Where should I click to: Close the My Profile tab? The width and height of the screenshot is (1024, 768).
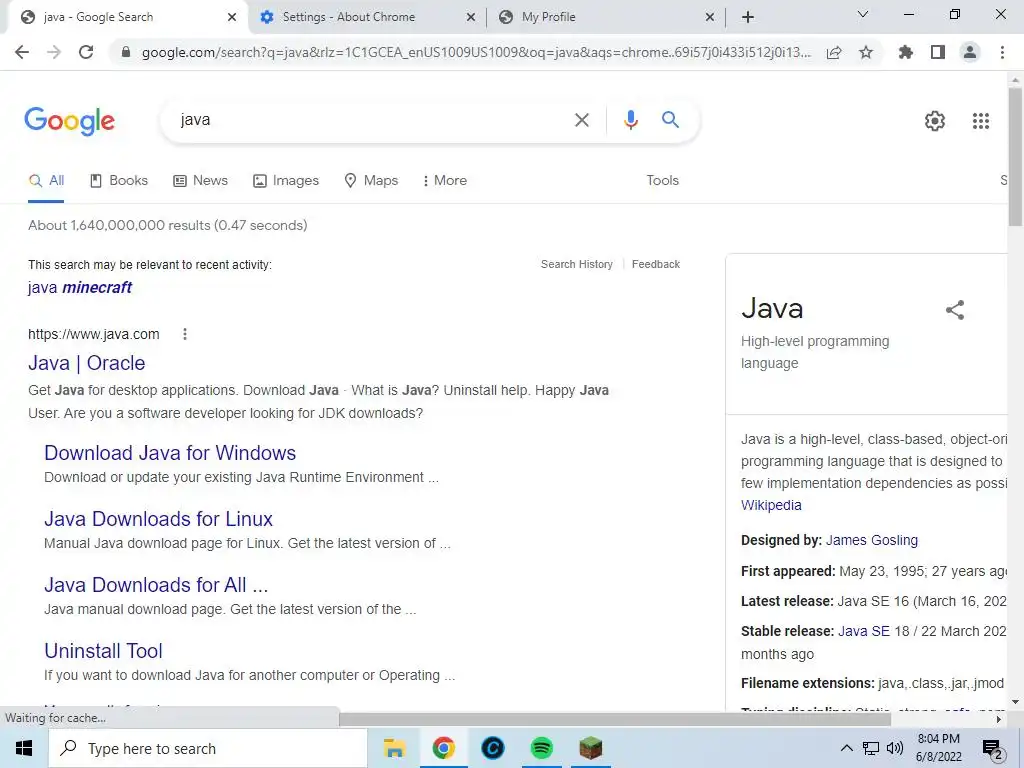pos(710,17)
